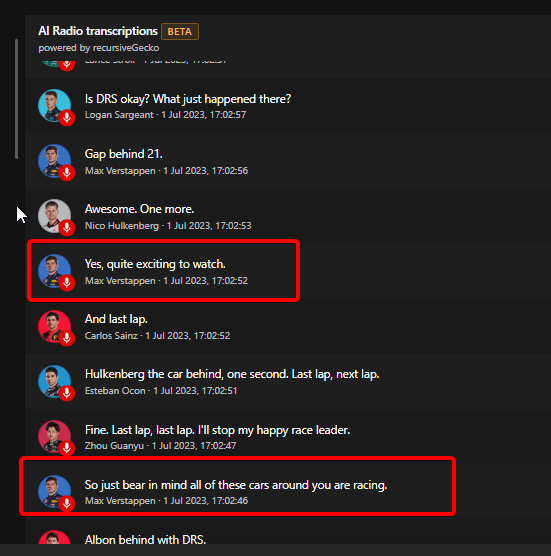Image resolution: width=551 pixels, height=556 pixels.
Task: Select "Awesome. One more." message
Action: pyautogui.click(x=139, y=209)
